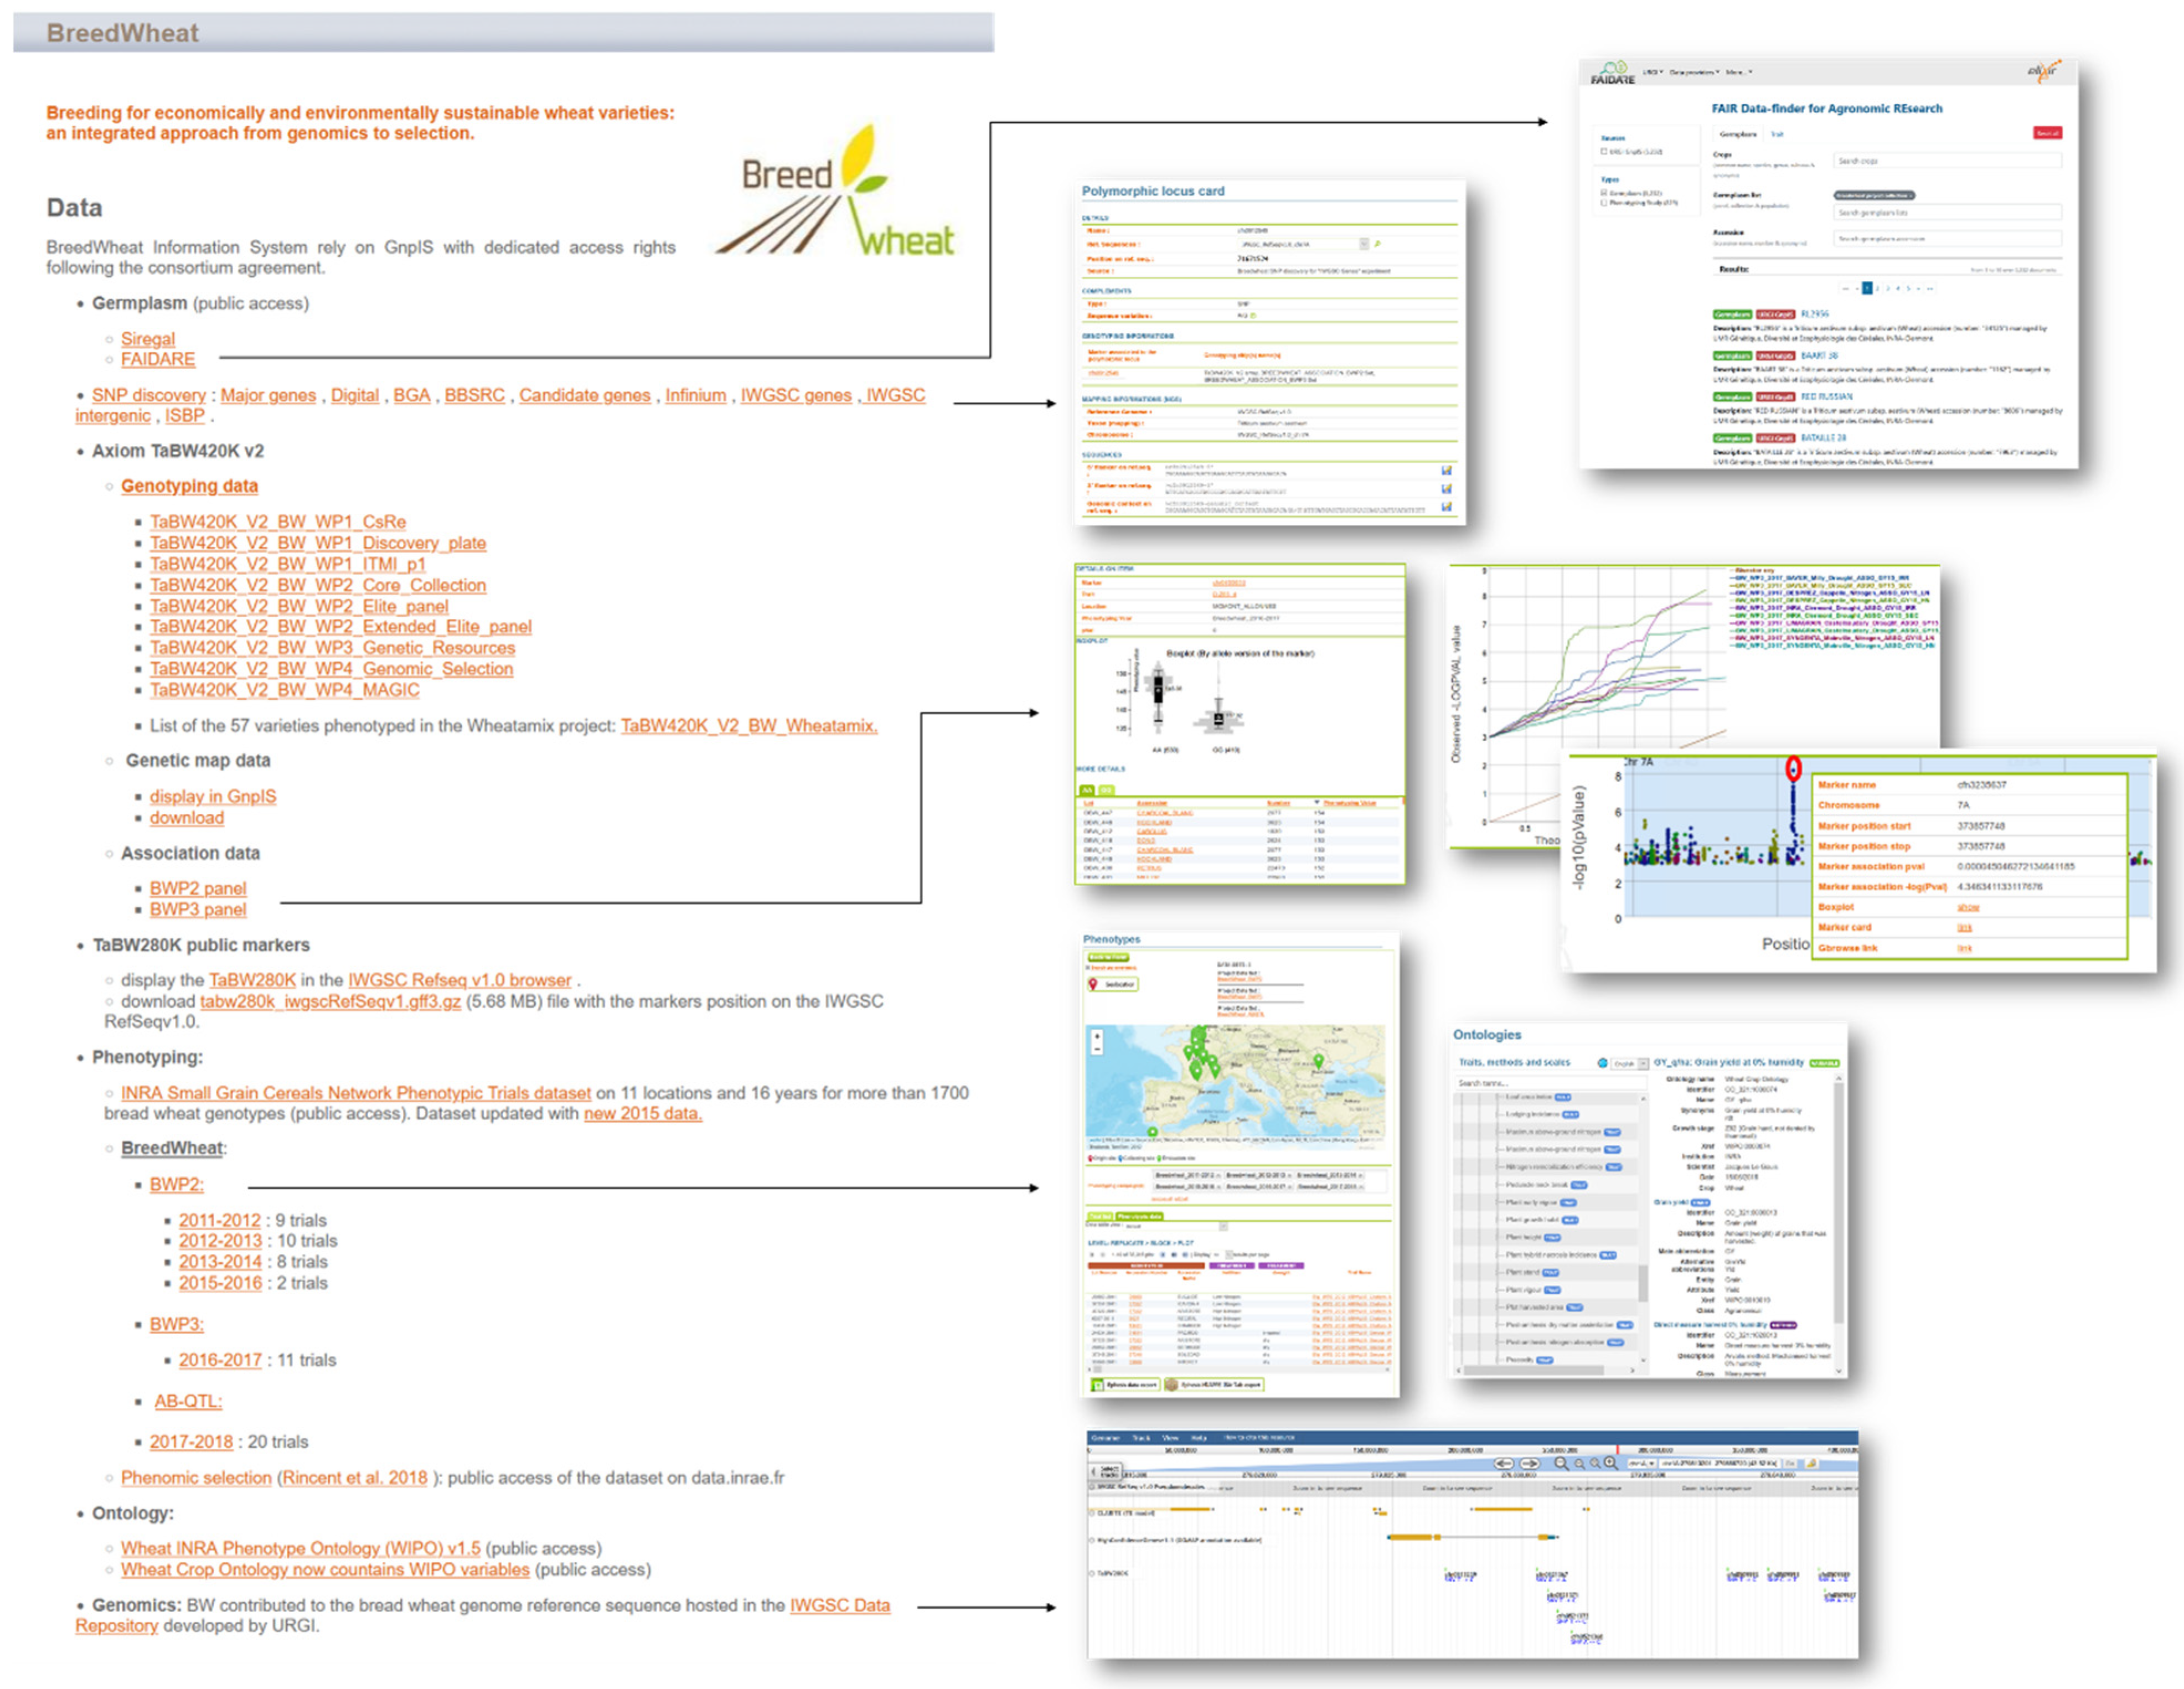Click the large zoom-out magnifier in genome browser
2184x1689 pixels.
[x=1562, y=1464]
